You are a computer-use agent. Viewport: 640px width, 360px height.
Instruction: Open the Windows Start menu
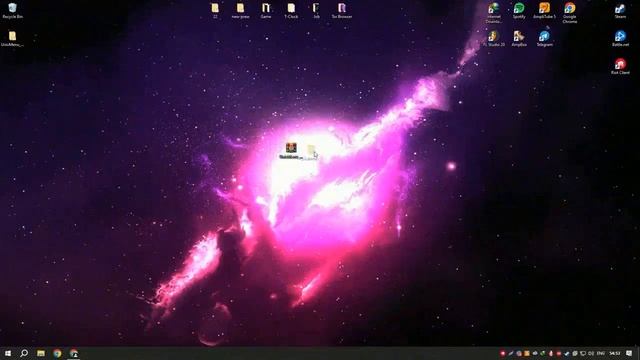pos(8,353)
